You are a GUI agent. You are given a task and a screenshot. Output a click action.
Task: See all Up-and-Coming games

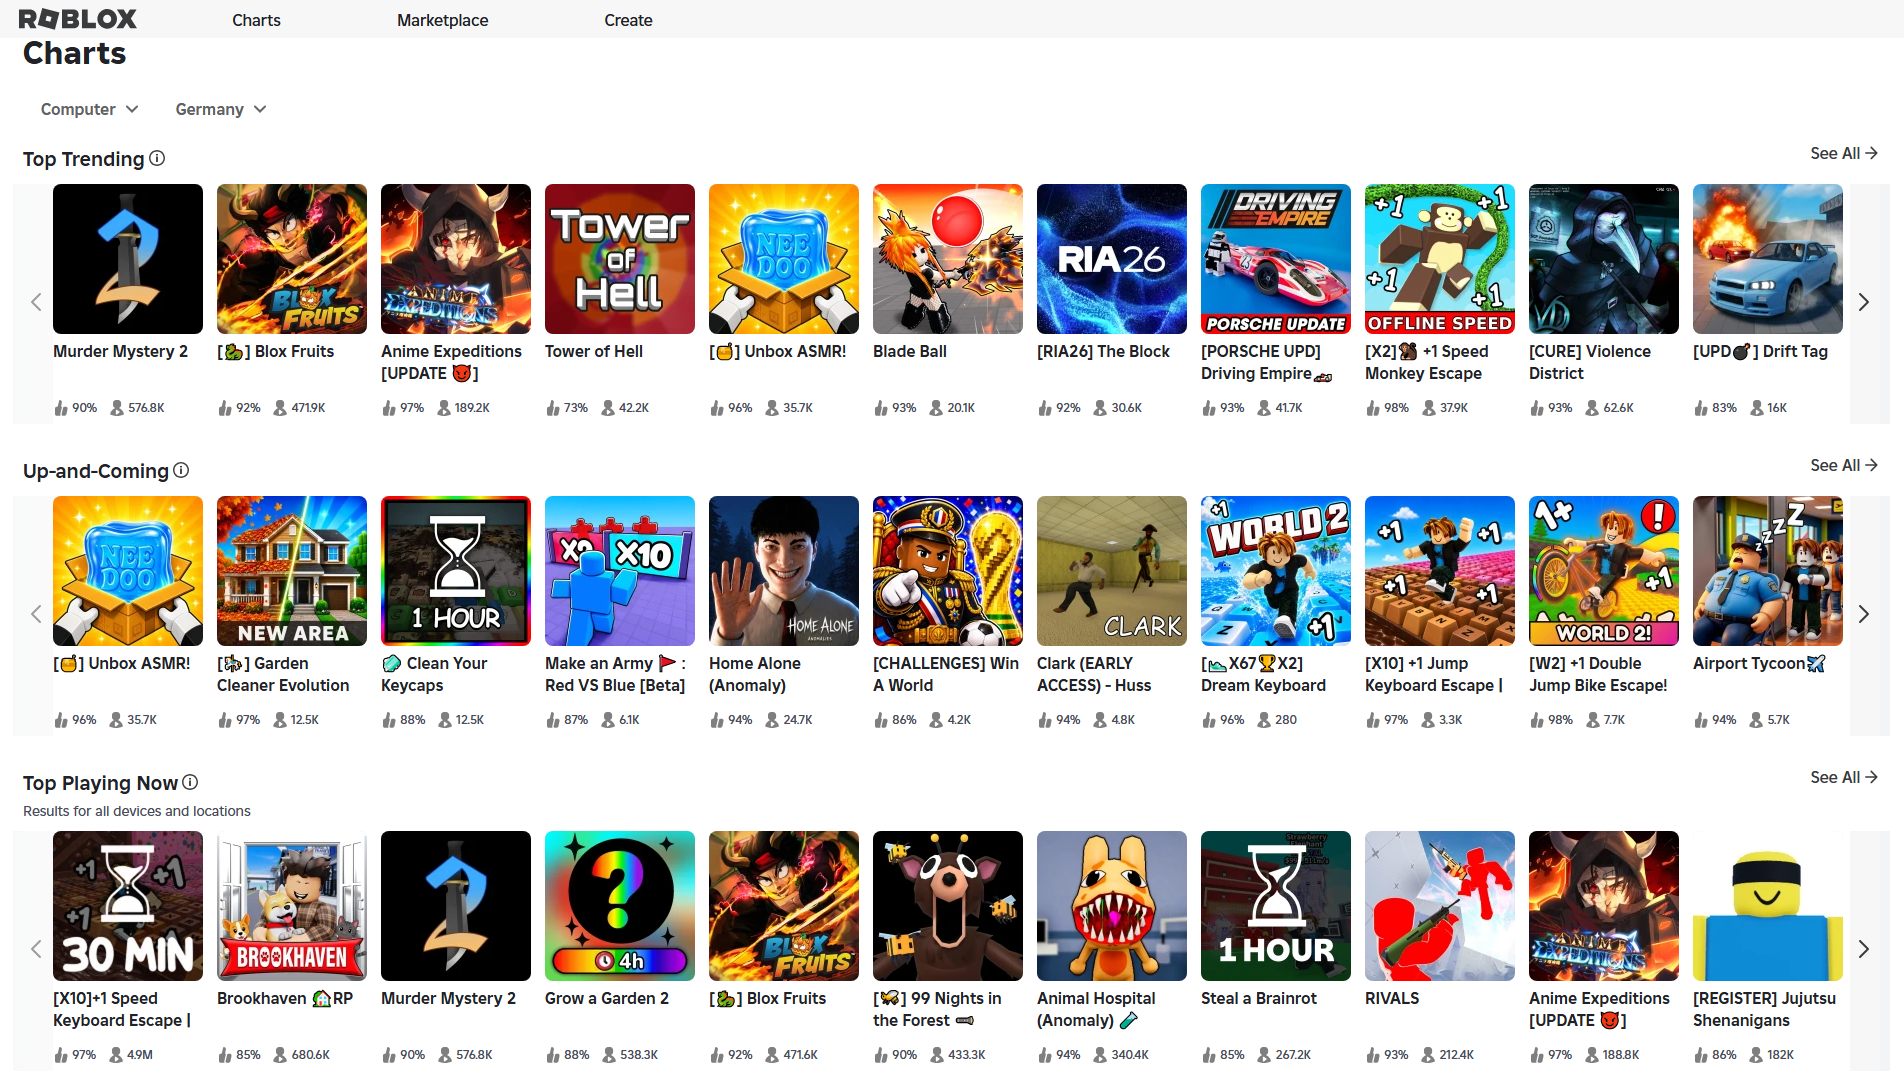pos(1844,465)
